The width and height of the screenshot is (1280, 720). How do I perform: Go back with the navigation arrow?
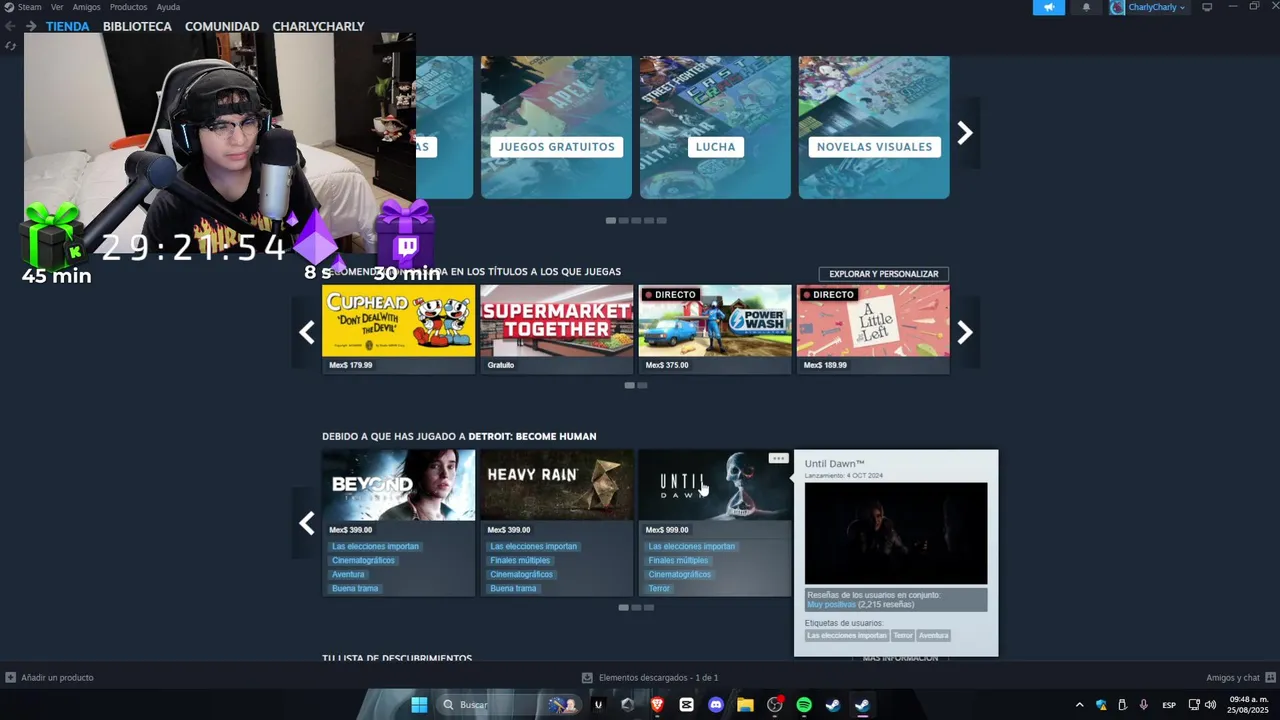(10, 26)
